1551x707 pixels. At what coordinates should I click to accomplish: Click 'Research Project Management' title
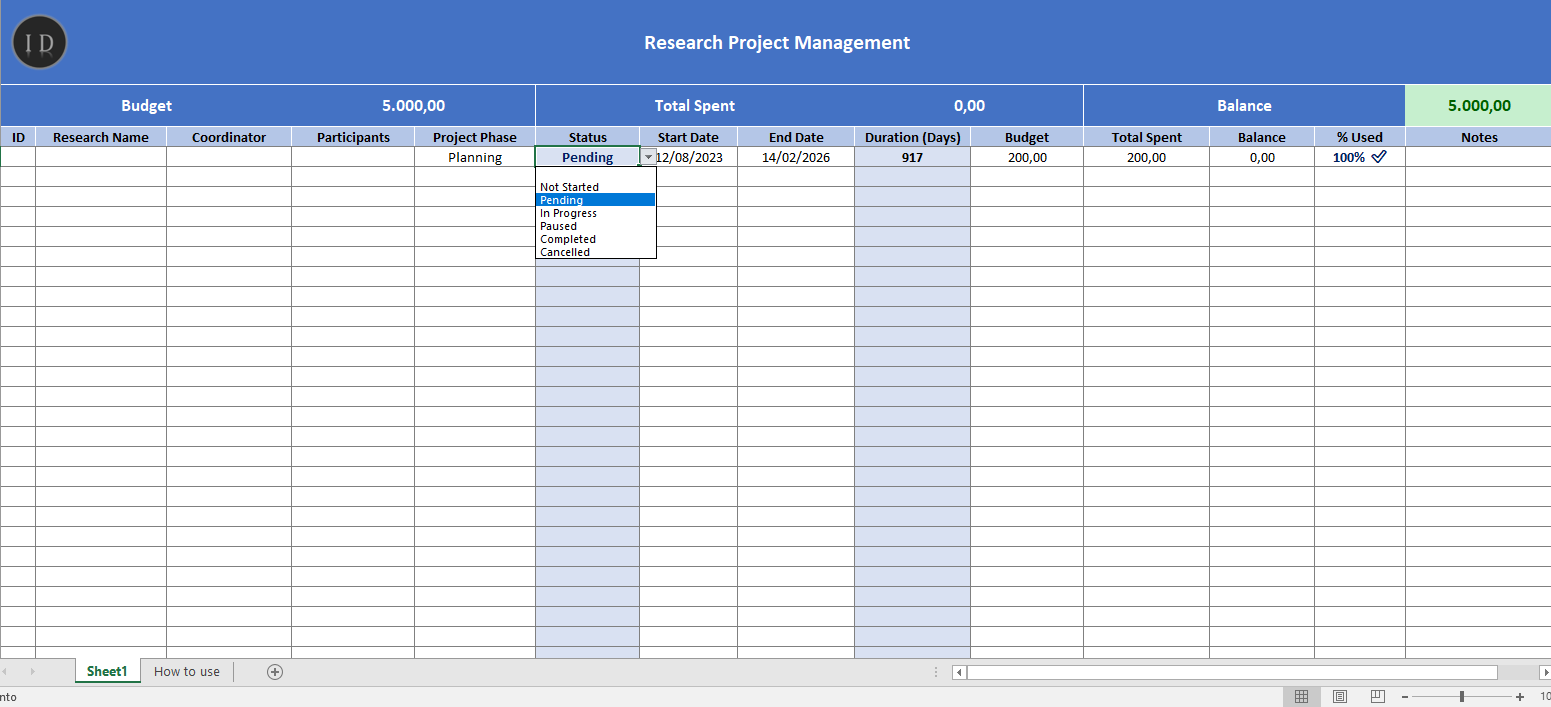[777, 43]
